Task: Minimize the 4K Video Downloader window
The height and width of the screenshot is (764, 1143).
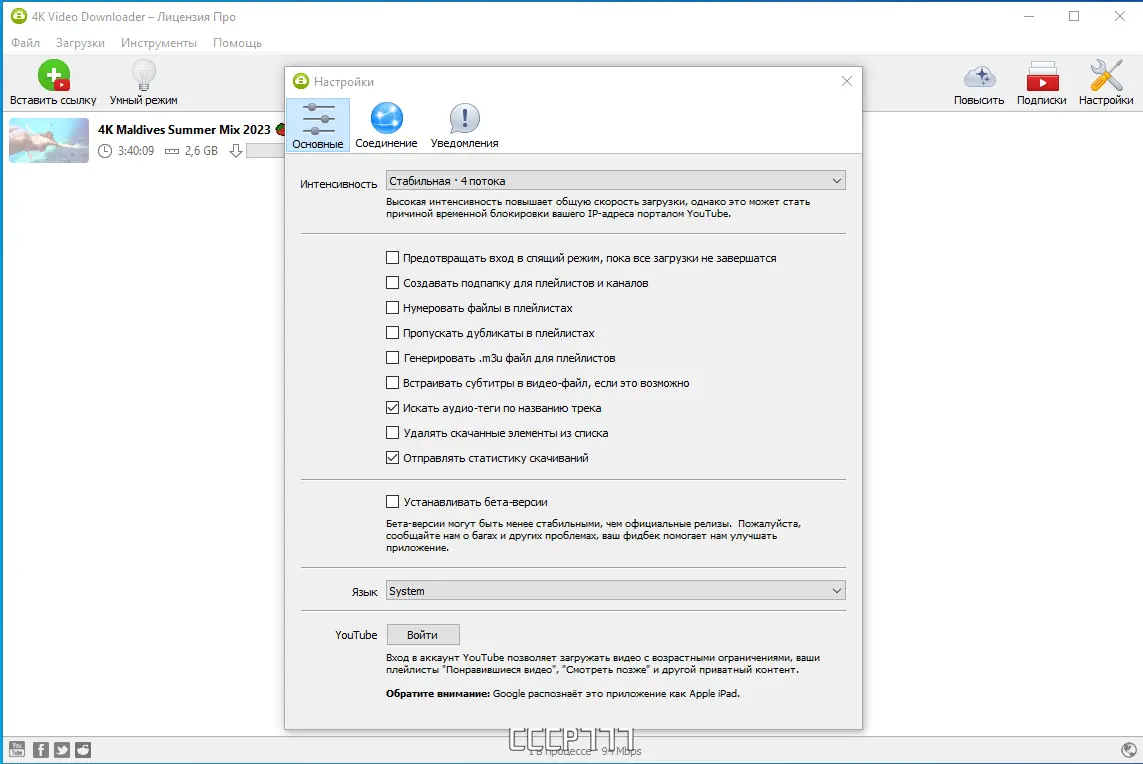Action: point(1029,16)
